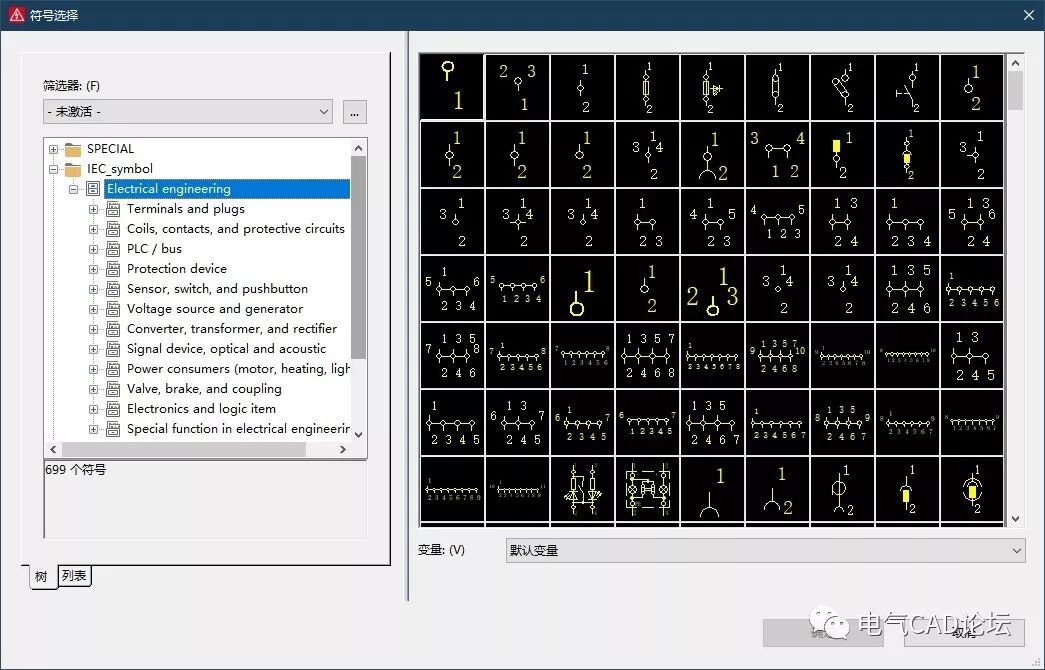Select the terminal symbol with a switch contact

coord(907,87)
